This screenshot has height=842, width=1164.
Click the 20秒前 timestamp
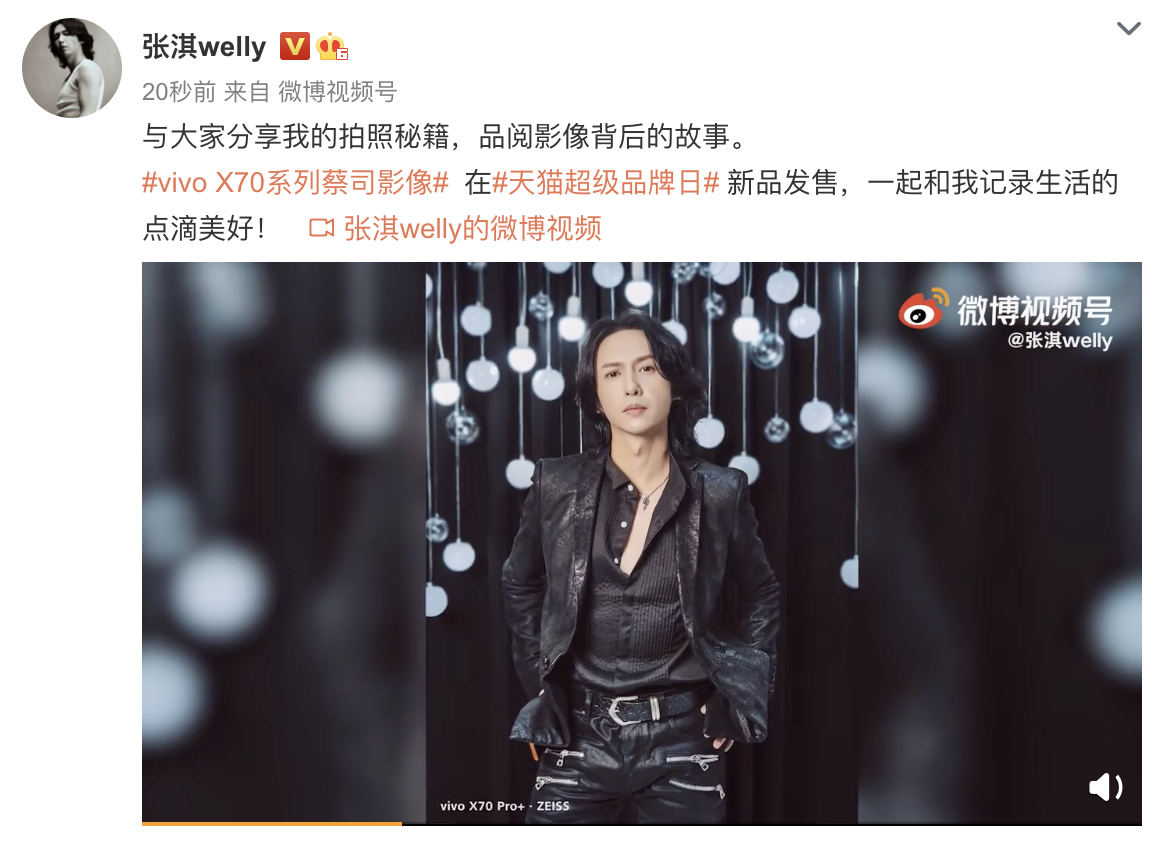tap(179, 92)
